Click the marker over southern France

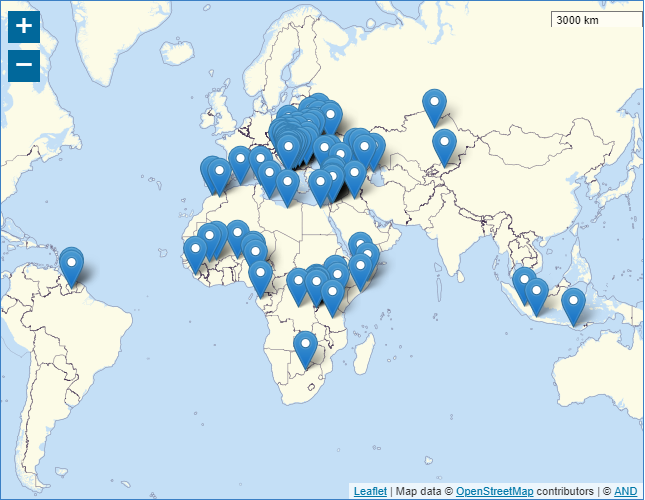240,166
